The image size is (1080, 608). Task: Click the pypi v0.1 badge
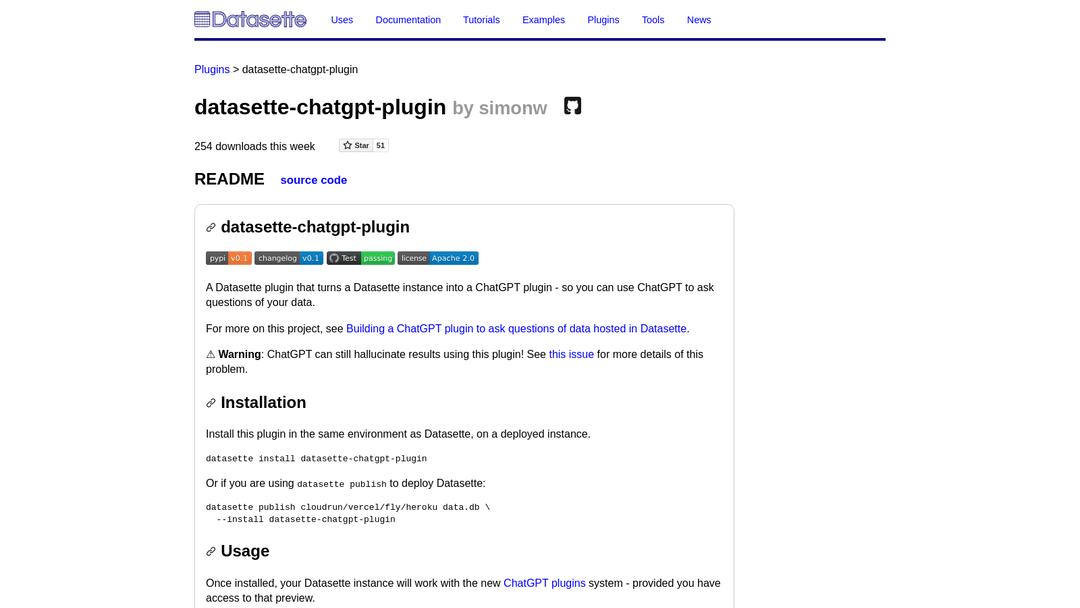(229, 258)
